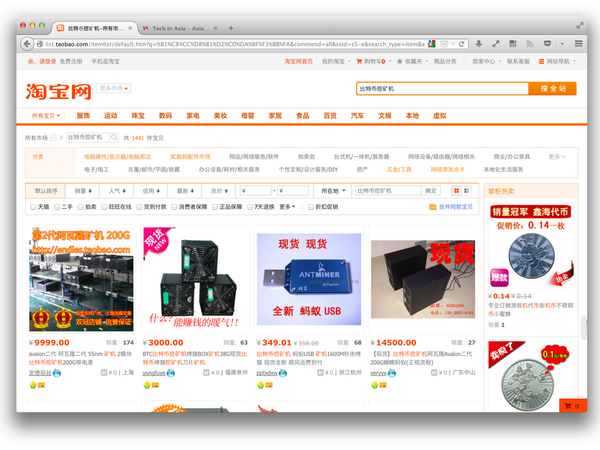The height and width of the screenshot is (450, 600).
Task: Open the Antminer USB product thumbnail
Action: (308, 279)
